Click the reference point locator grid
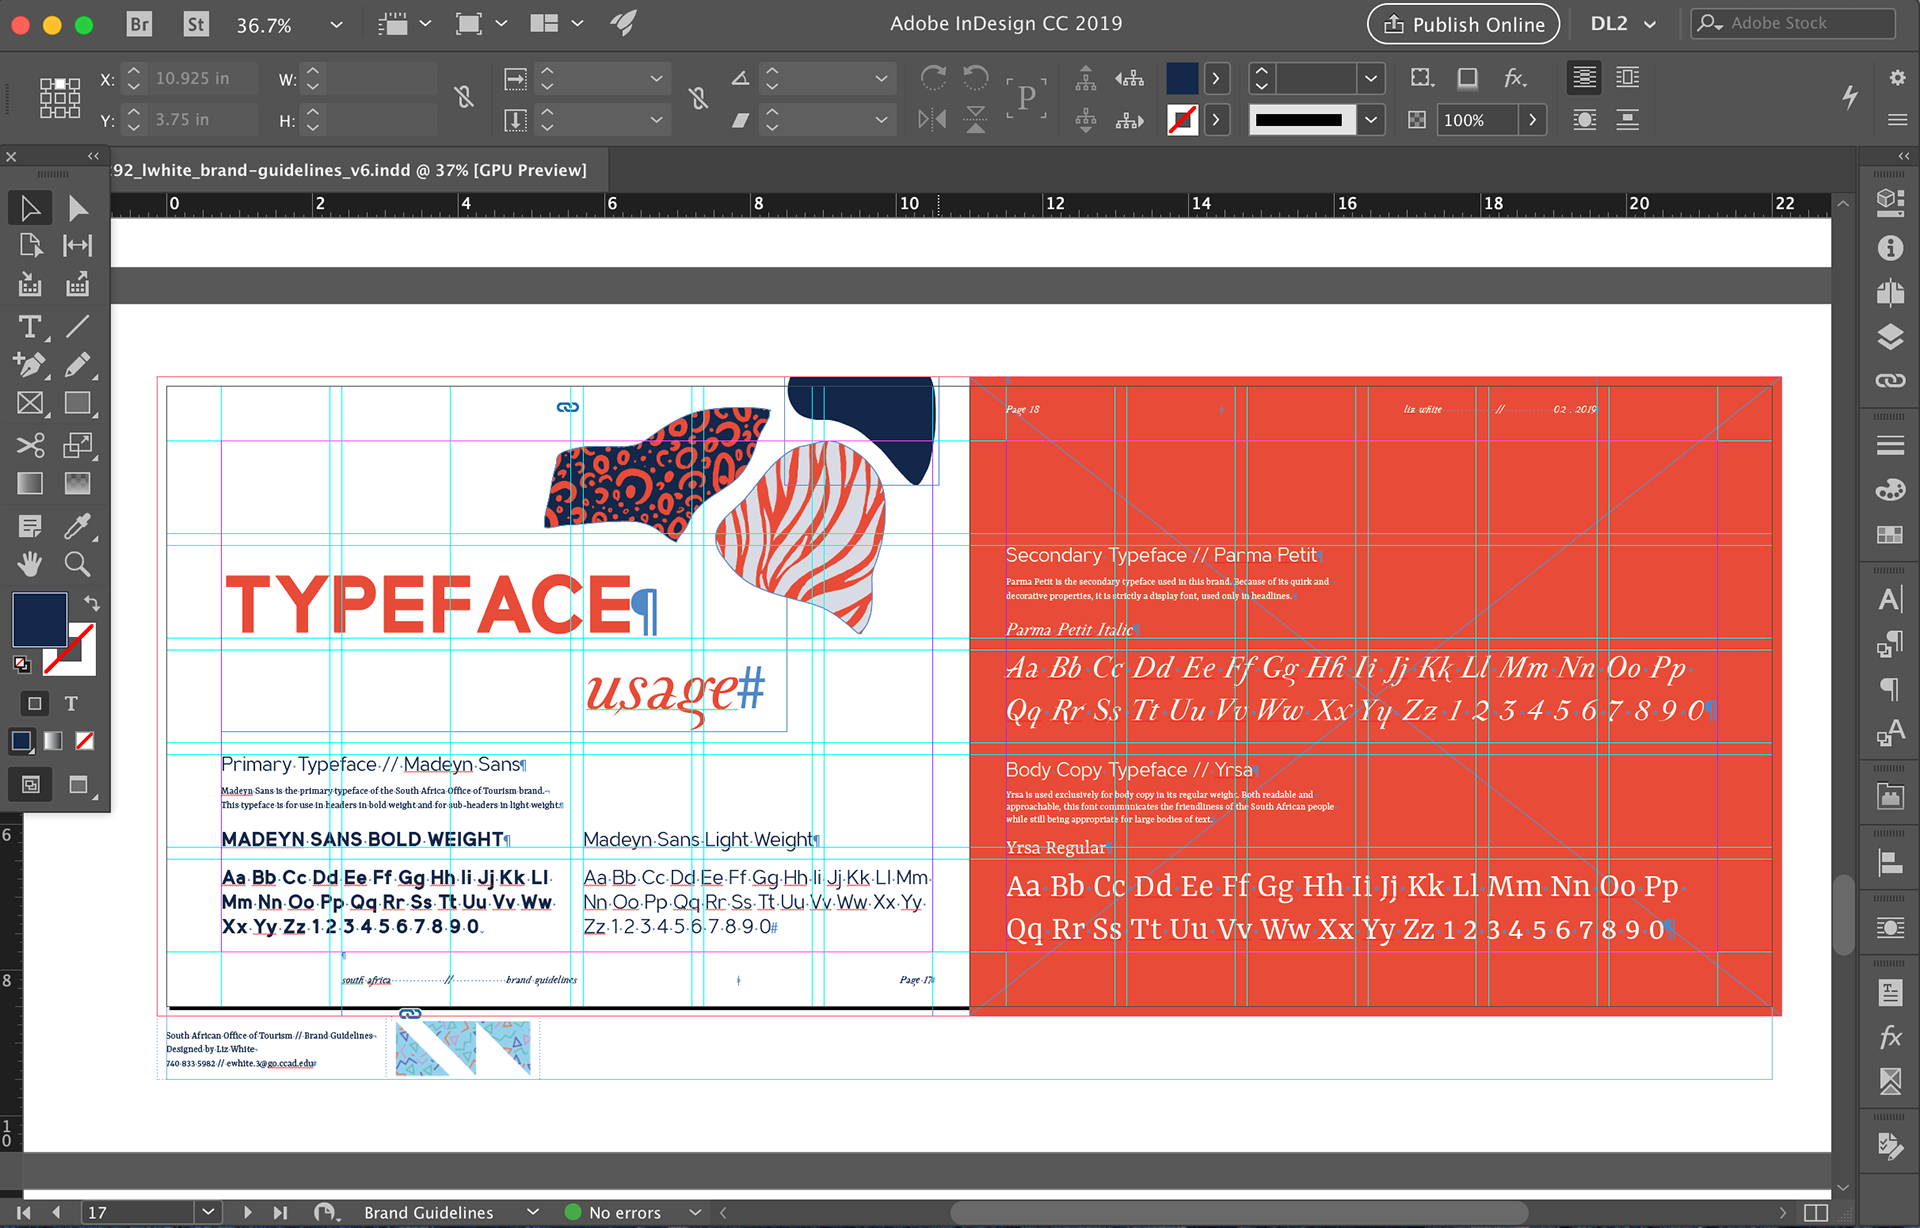 coord(59,98)
